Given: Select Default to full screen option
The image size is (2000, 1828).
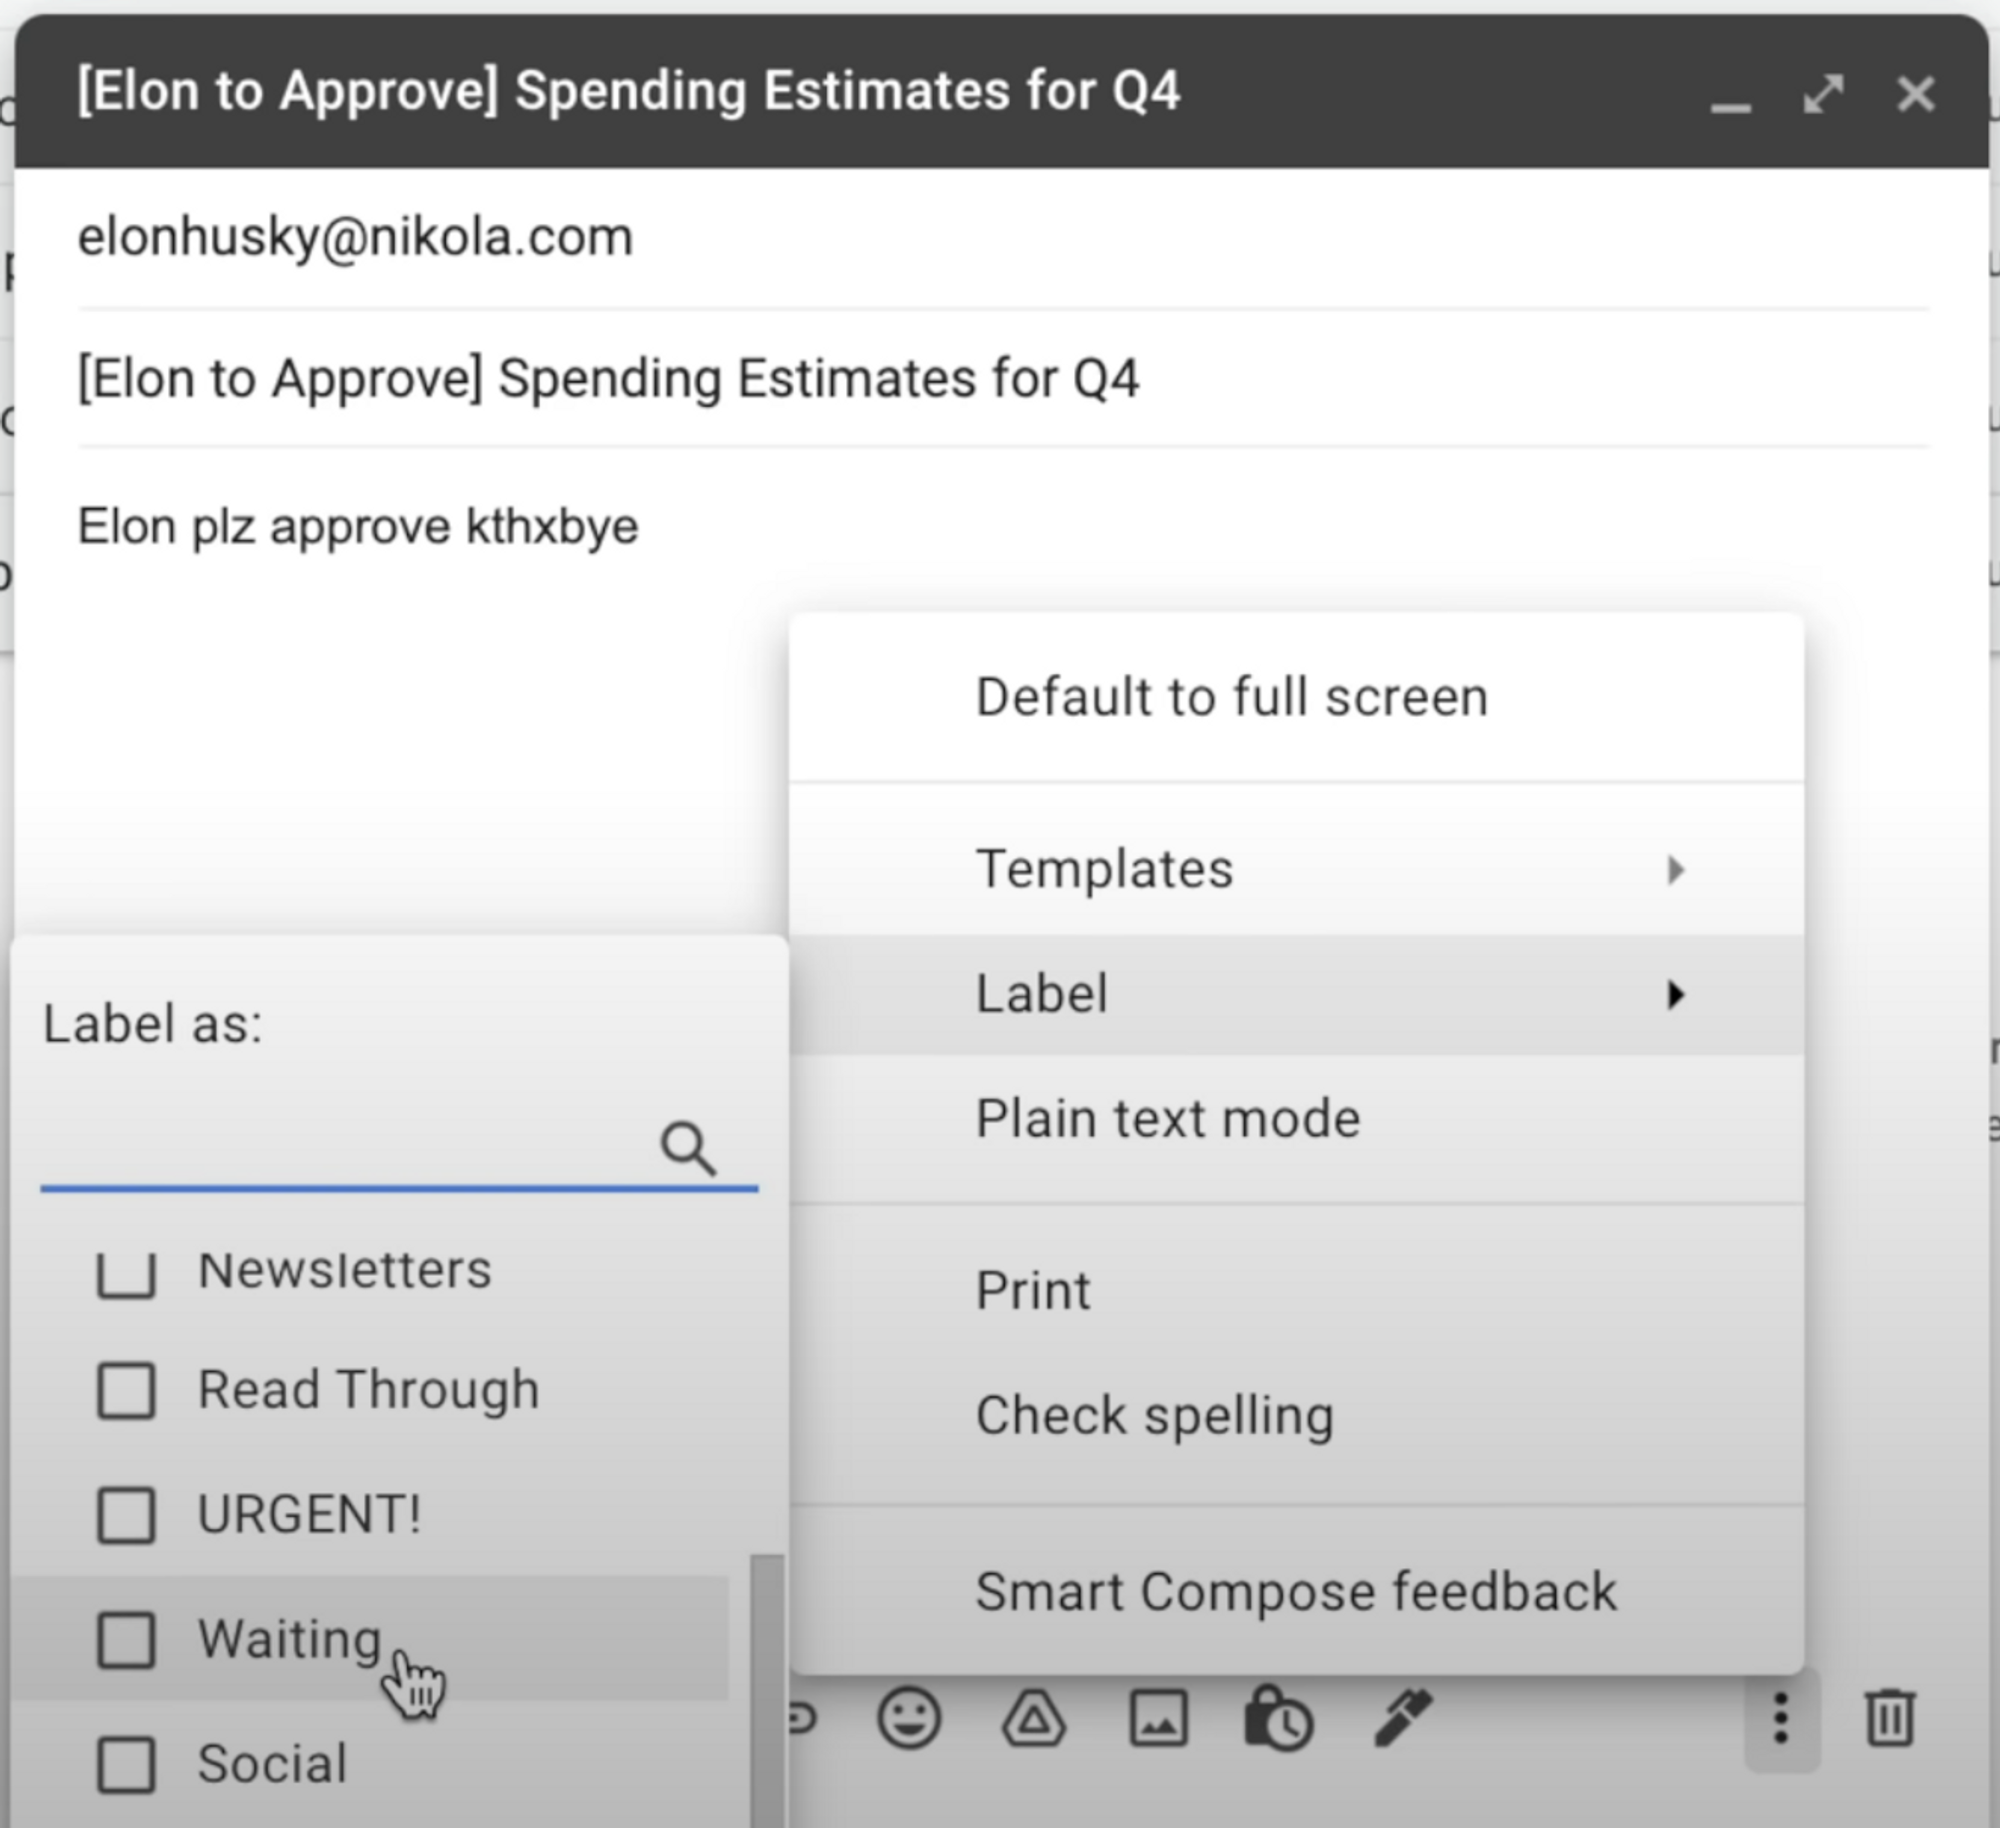Looking at the screenshot, I should tap(1296, 697).
